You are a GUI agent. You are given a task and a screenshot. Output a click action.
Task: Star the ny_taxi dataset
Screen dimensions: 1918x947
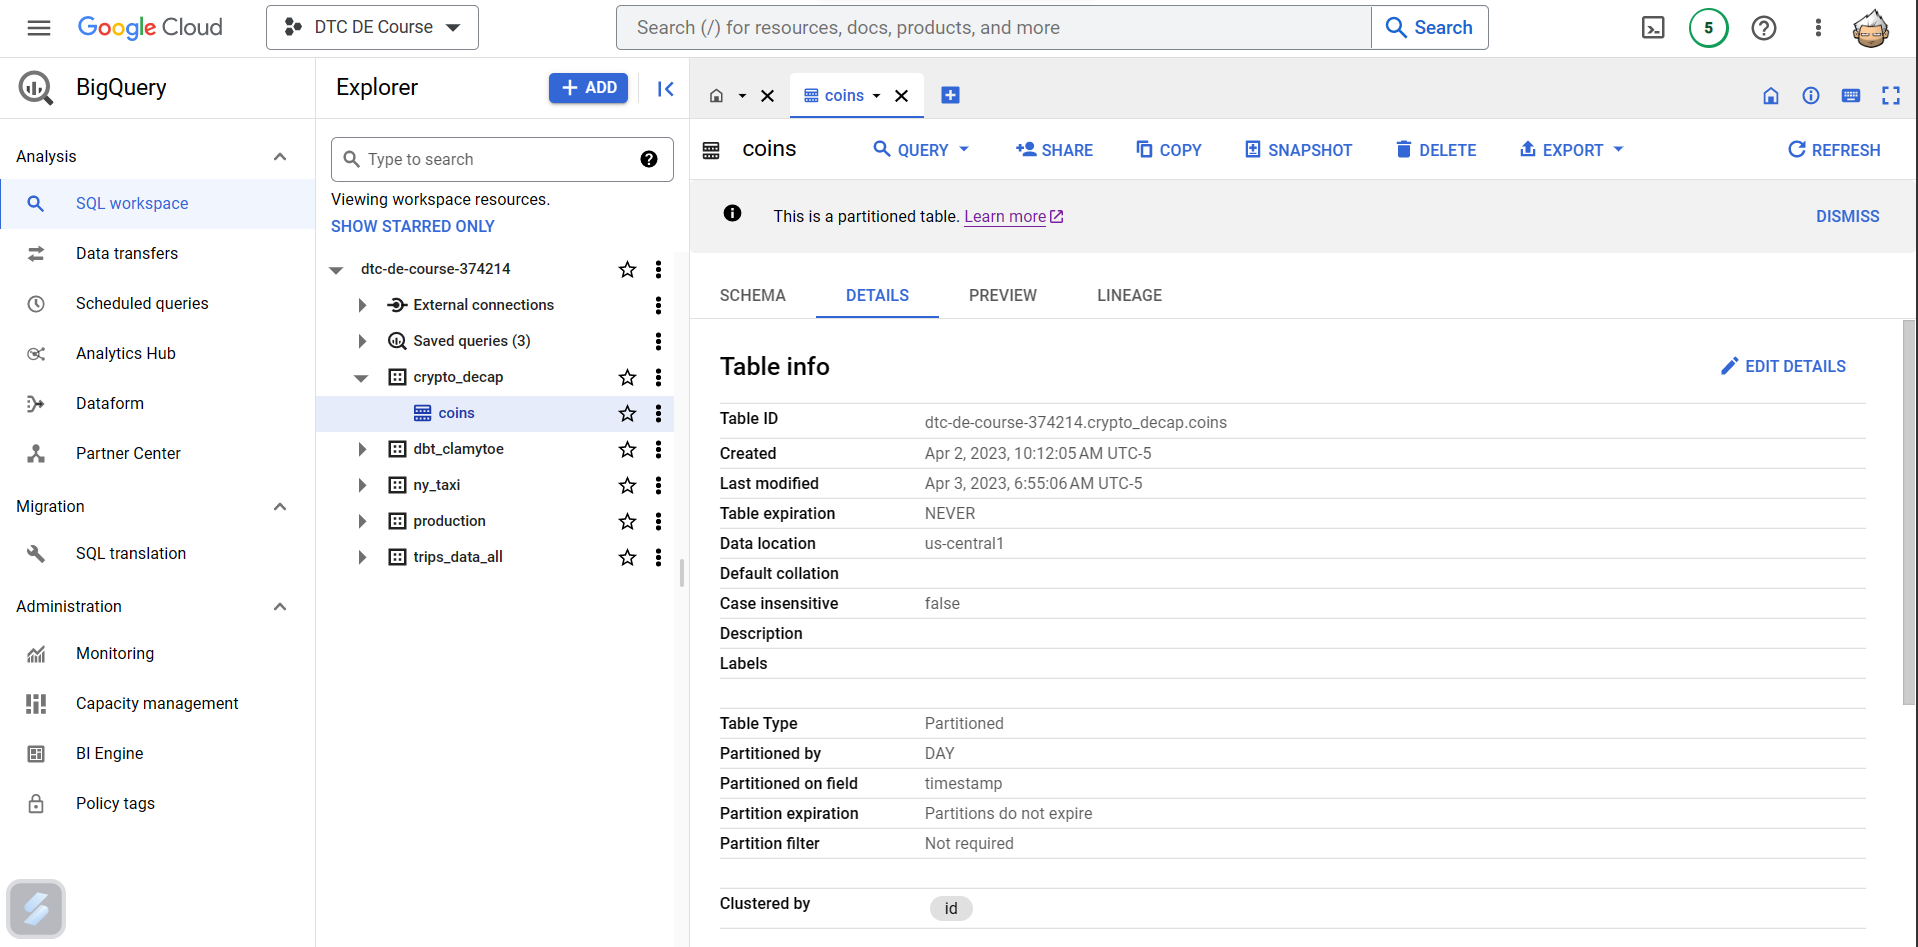[x=627, y=485]
